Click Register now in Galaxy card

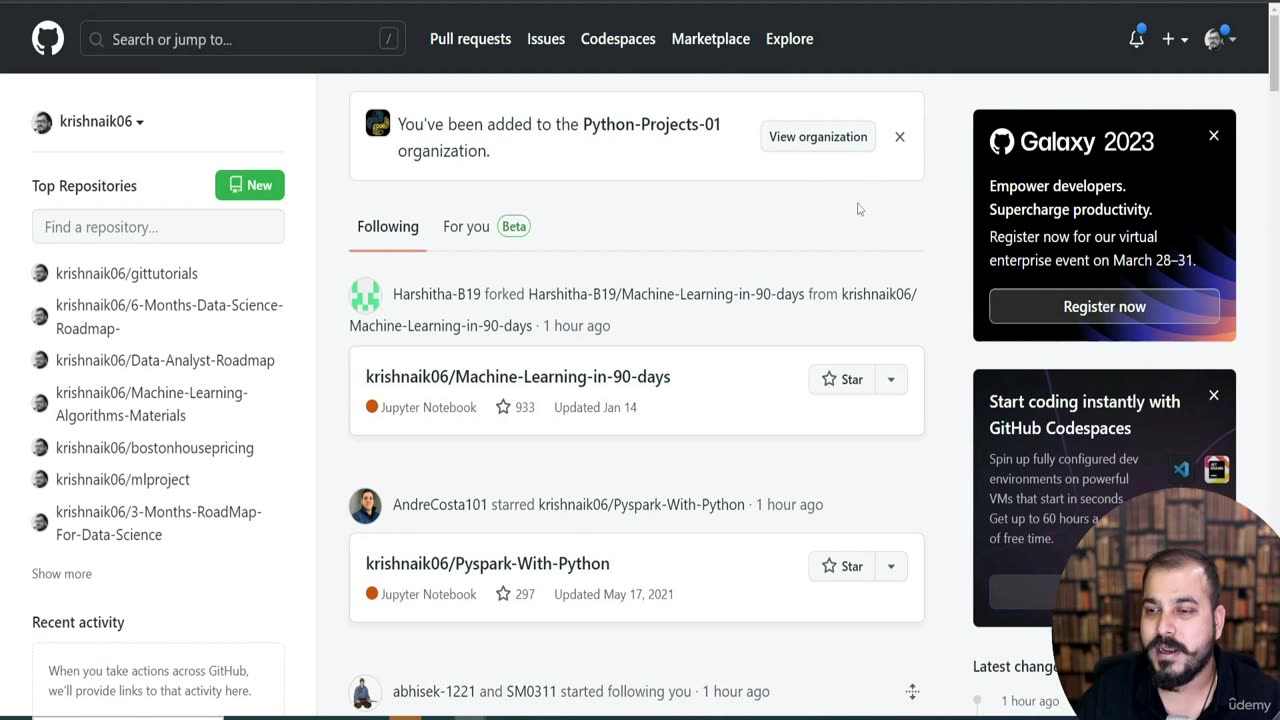(x=1104, y=307)
